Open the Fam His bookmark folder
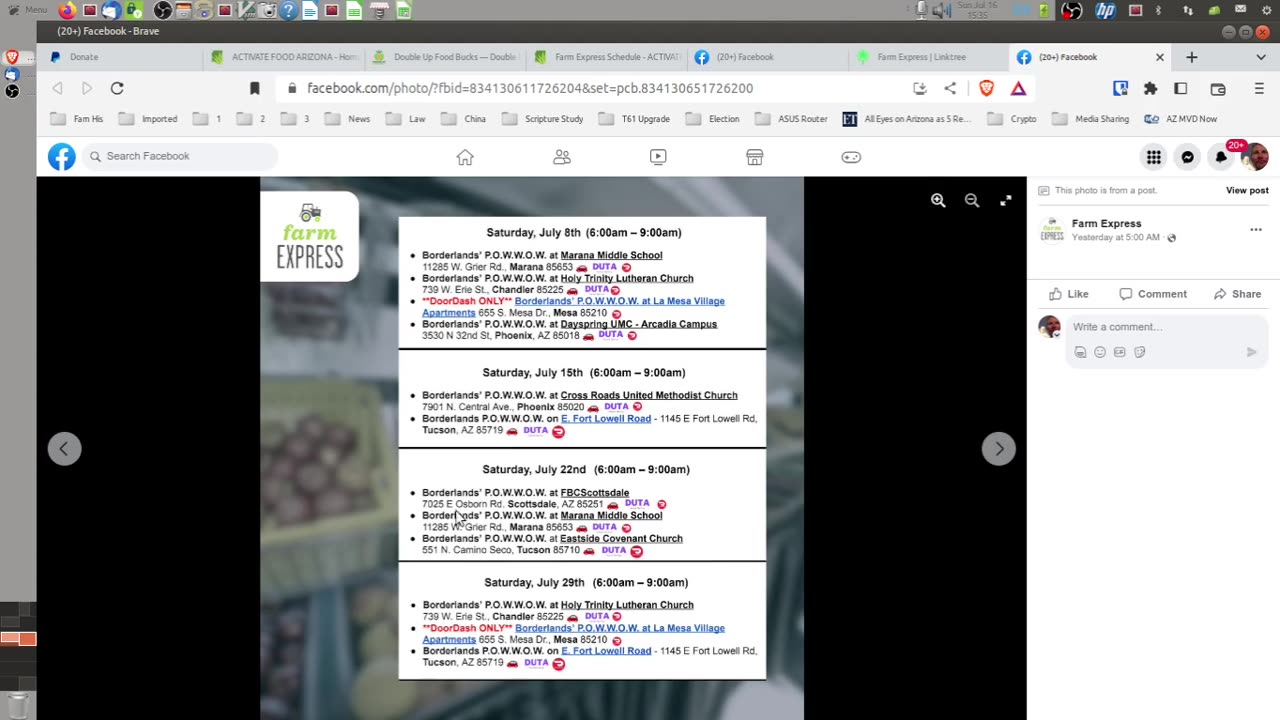Screen dimensions: 1280x720 (77, 119)
